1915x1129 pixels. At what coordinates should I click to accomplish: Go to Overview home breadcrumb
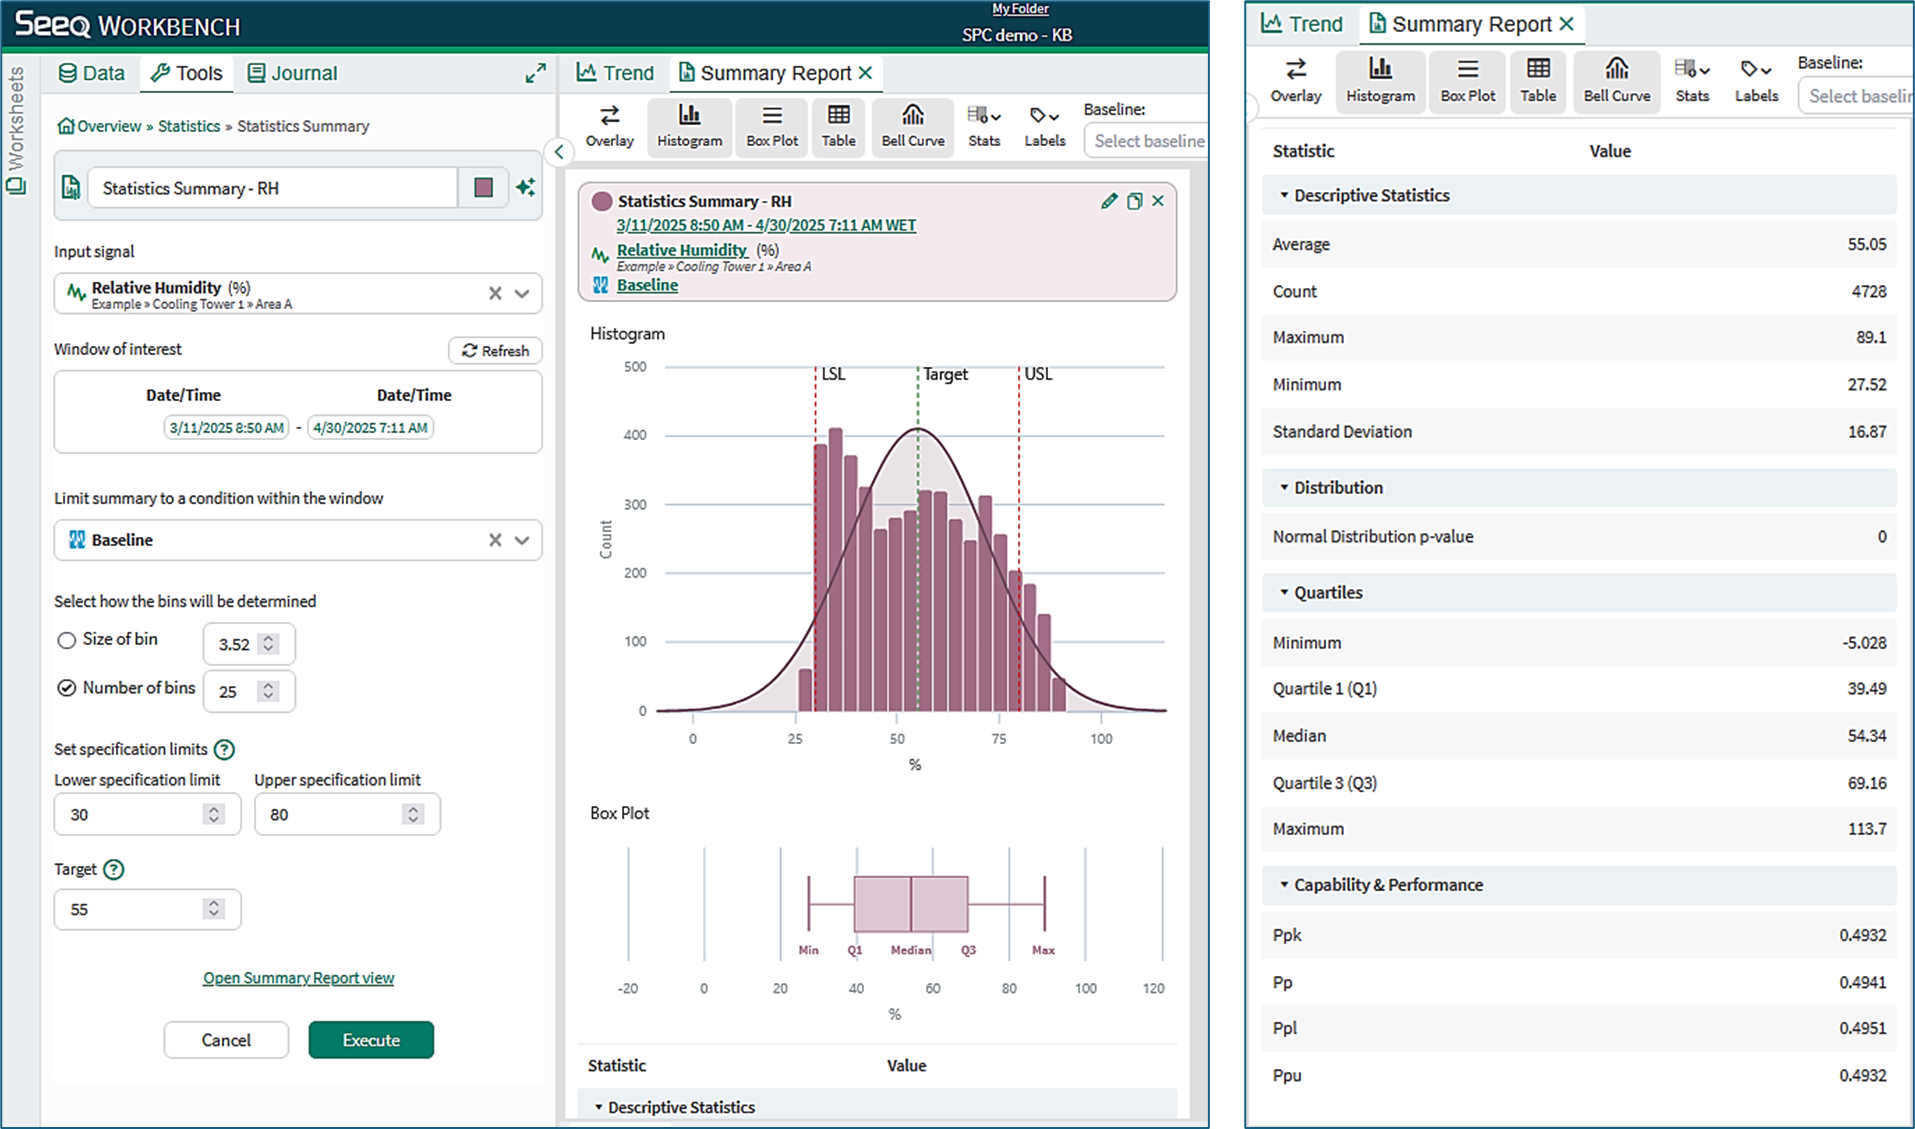99,126
